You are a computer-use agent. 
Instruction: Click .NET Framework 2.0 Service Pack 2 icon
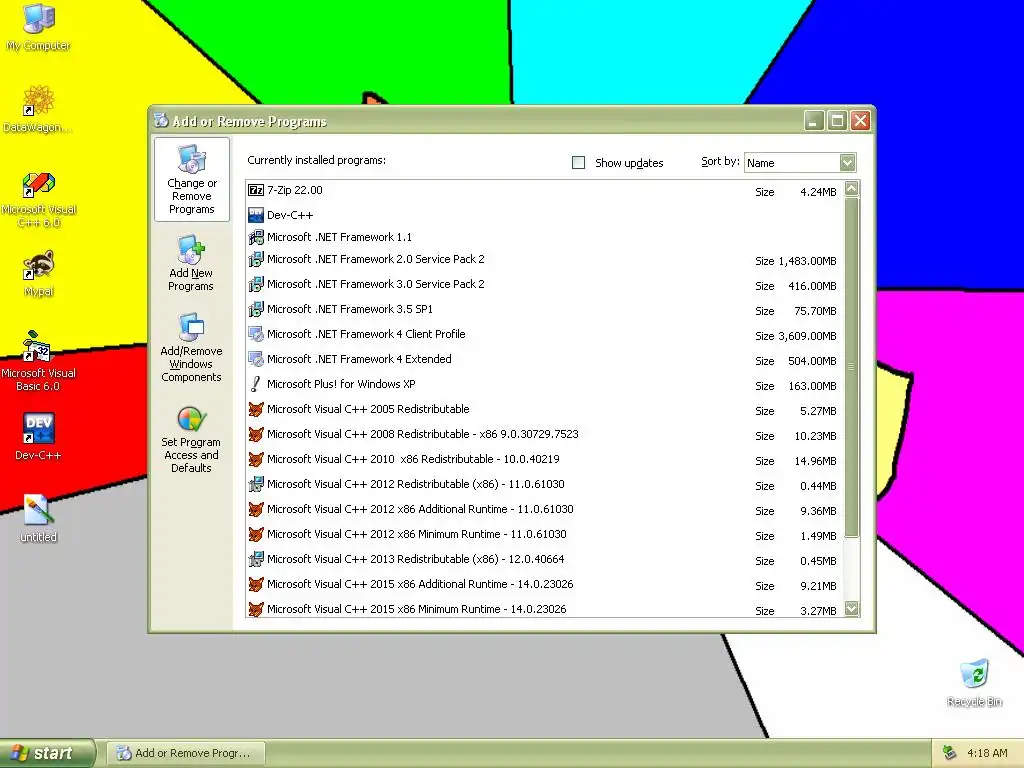click(256, 259)
